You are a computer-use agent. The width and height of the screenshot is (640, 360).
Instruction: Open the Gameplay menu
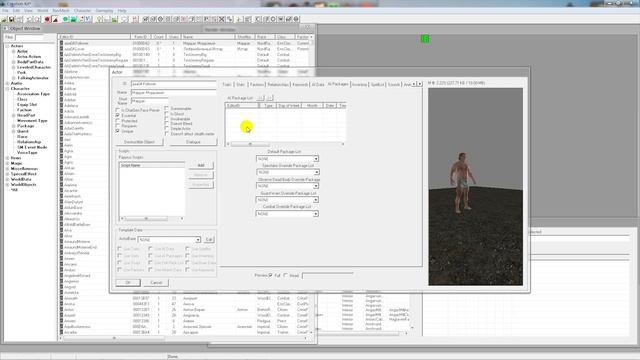104,11
